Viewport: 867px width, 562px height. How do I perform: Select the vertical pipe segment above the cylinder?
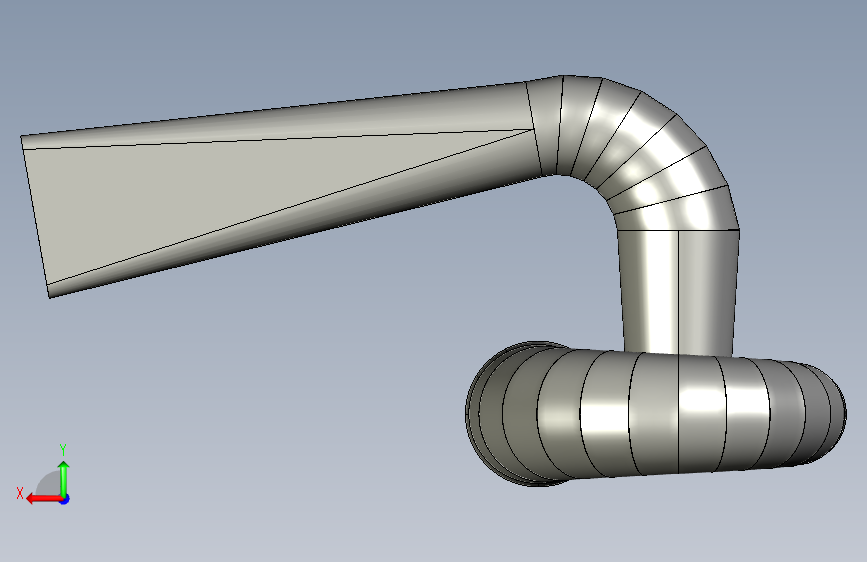(679, 292)
